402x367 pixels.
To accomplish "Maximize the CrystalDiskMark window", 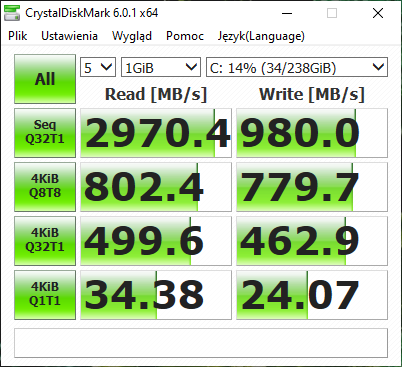I will [x=332, y=13].
